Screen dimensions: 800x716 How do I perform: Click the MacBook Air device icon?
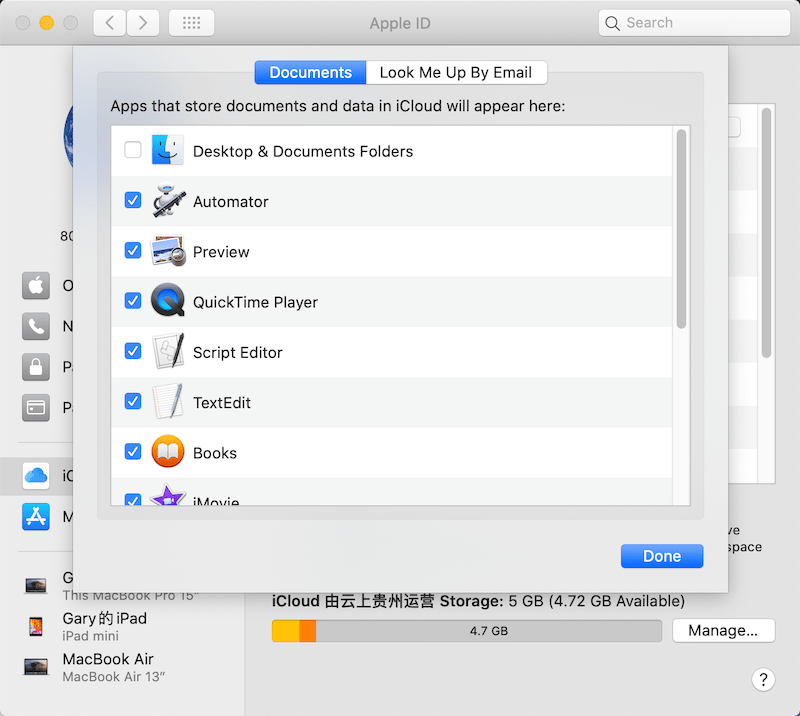point(36,666)
